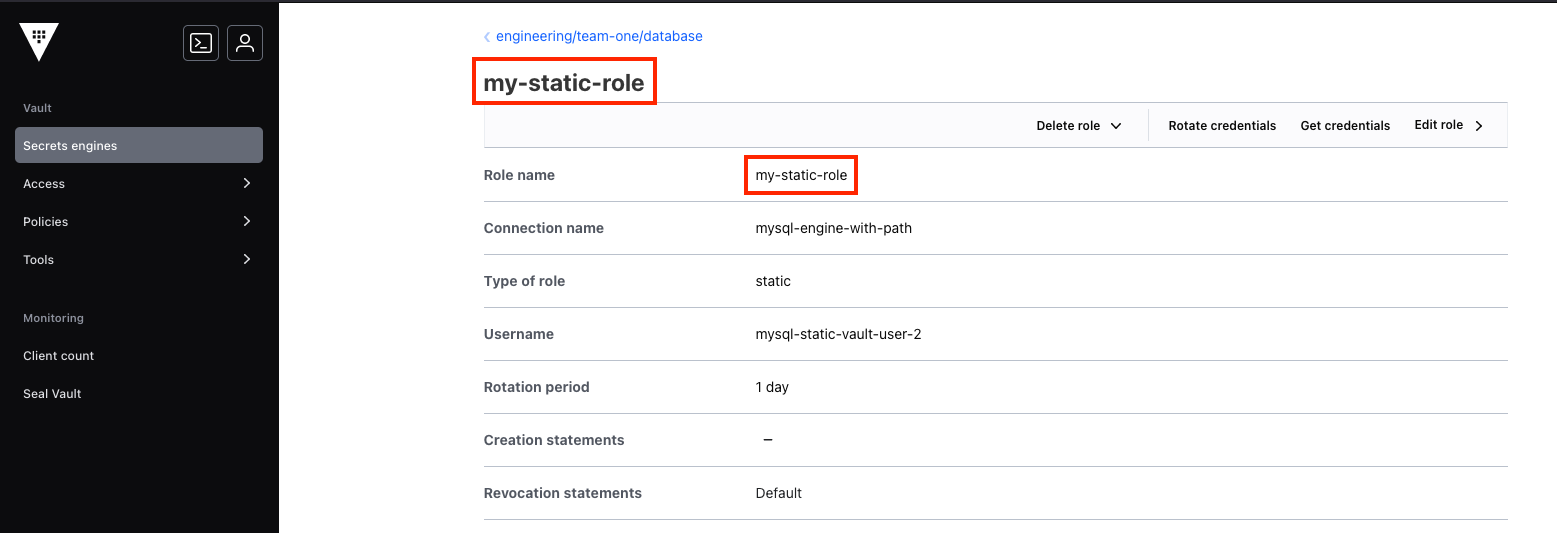Click Rotate credentials

[1222, 126]
